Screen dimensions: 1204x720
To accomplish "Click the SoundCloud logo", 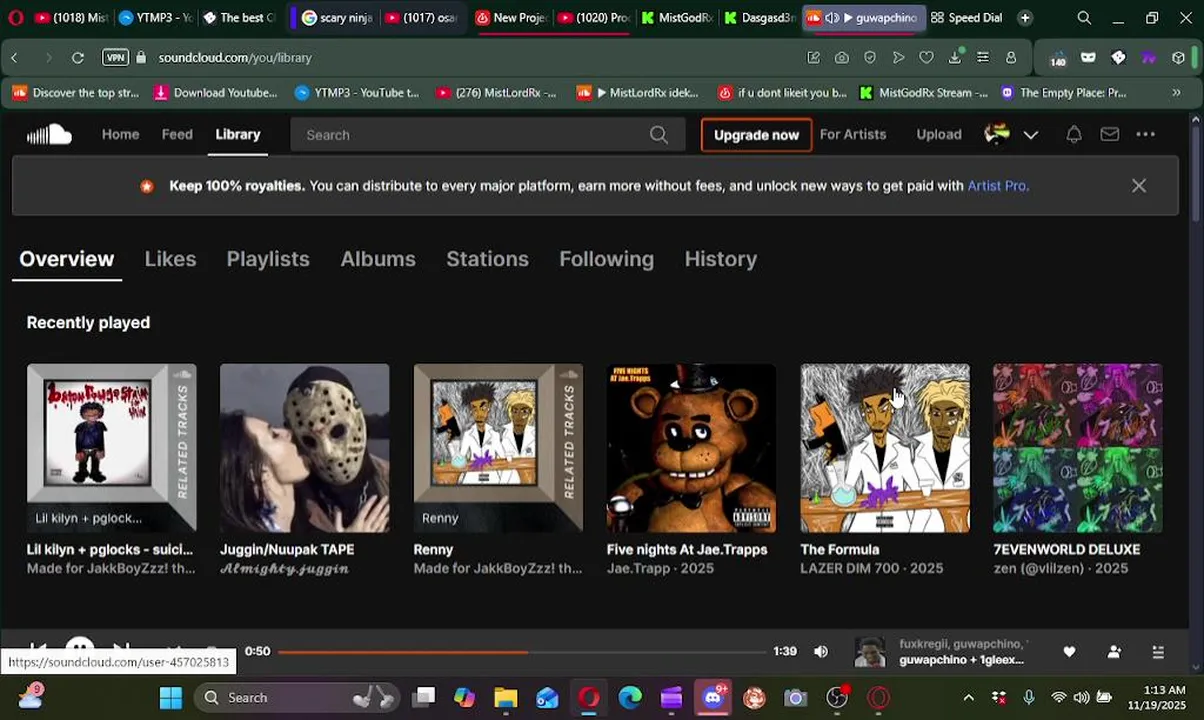I will click(49, 134).
